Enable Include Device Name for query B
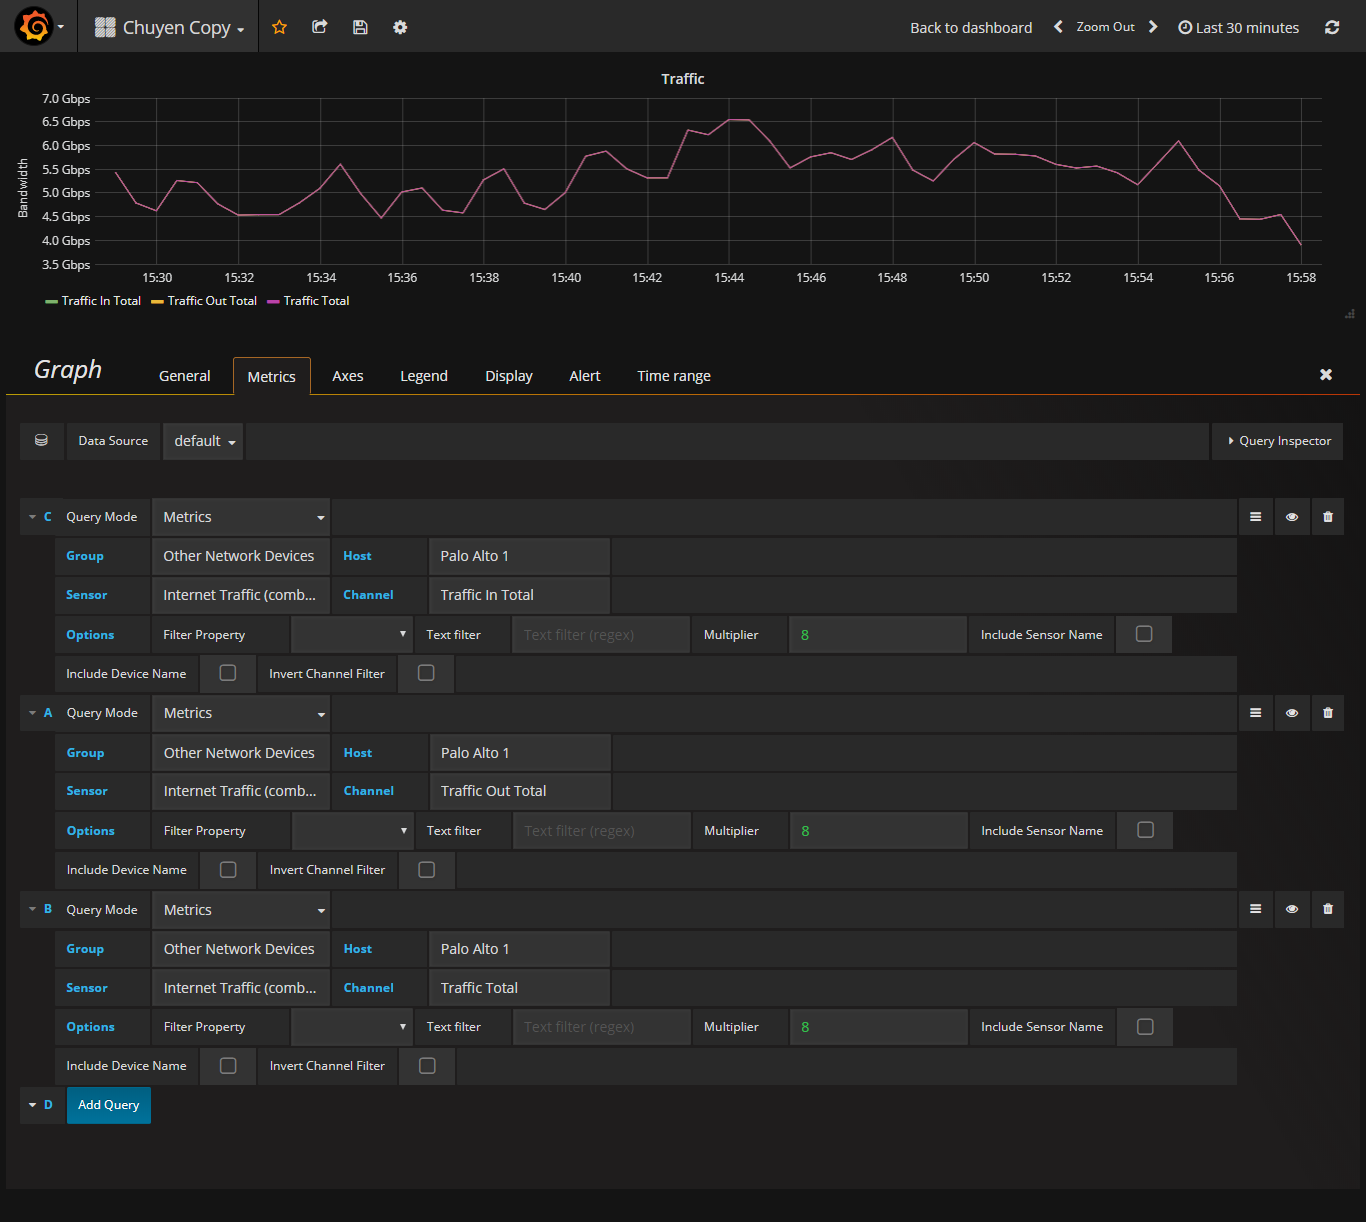 (x=228, y=1066)
